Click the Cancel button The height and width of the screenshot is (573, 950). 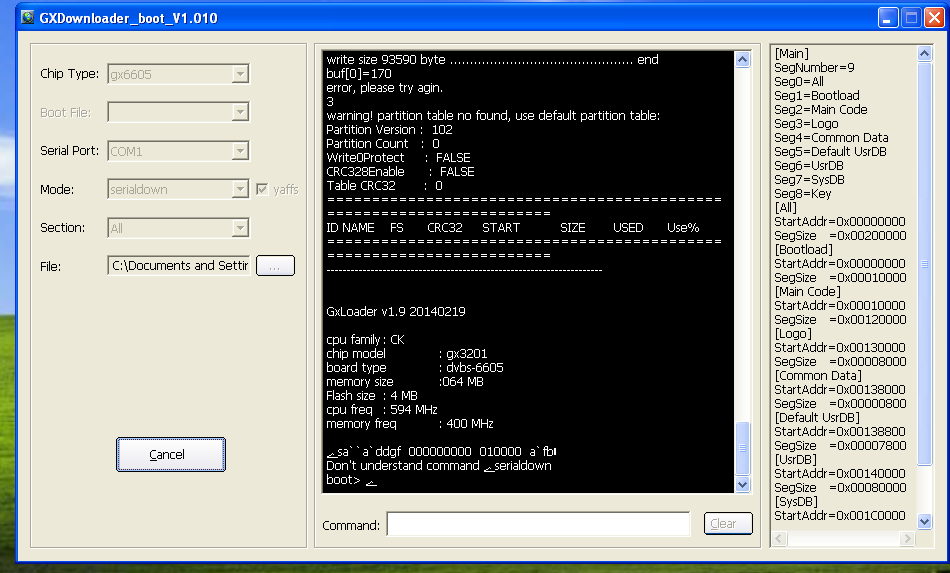(x=171, y=454)
